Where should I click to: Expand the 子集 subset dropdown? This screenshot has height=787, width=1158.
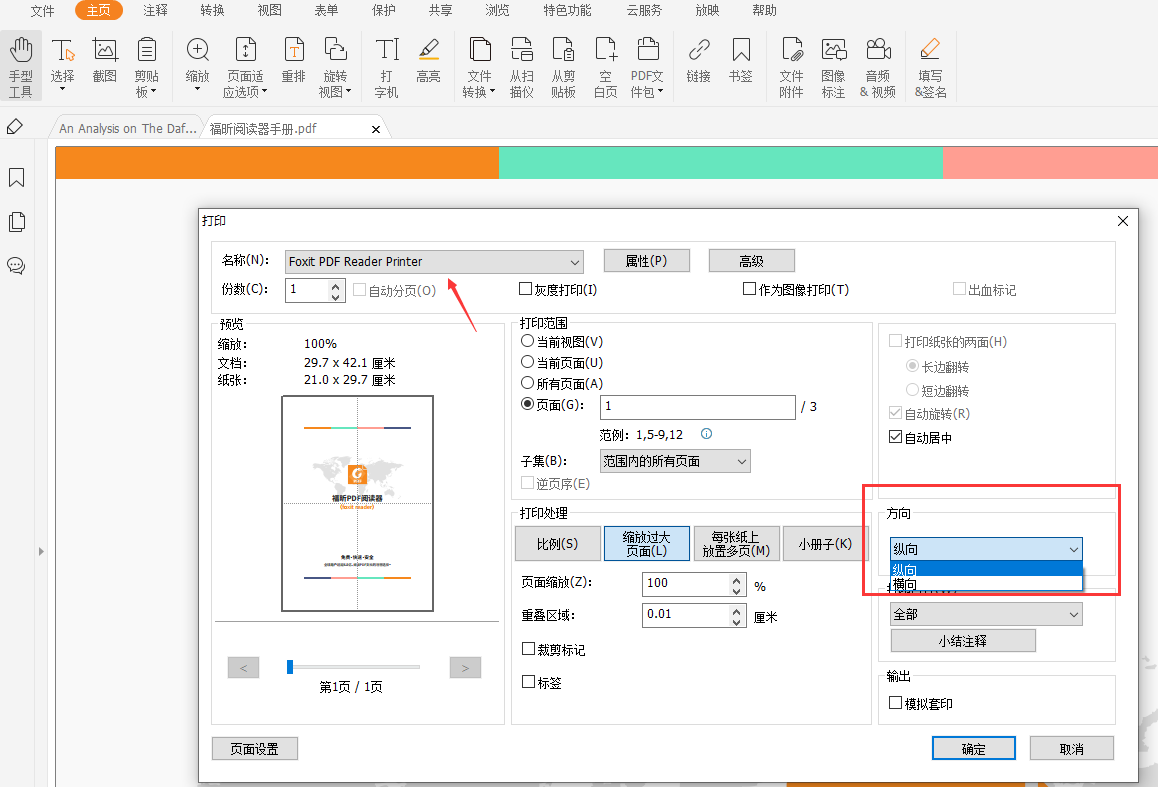coord(675,461)
